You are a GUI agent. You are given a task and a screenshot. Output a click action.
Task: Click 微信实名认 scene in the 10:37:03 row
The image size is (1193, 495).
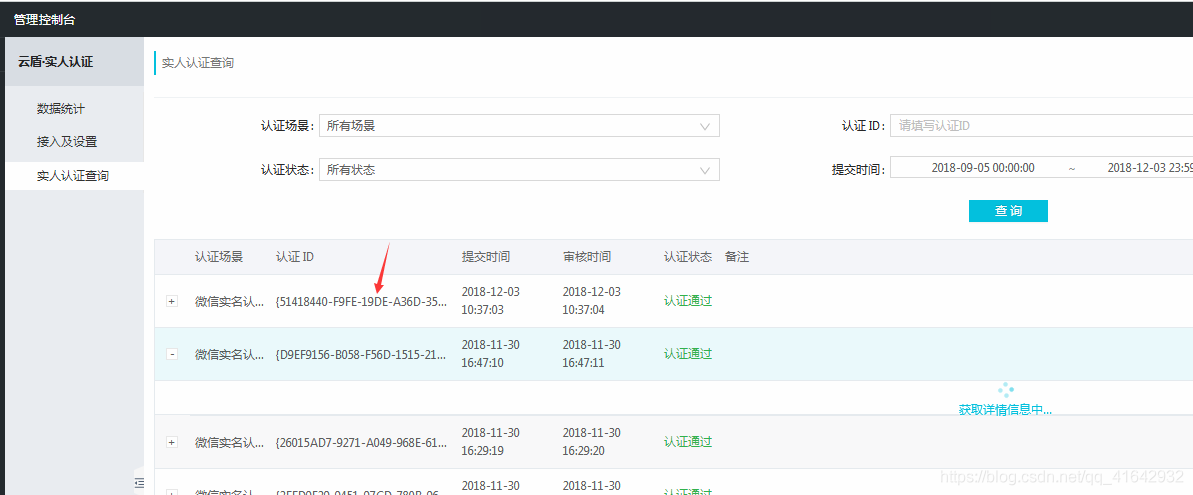point(230,301)
